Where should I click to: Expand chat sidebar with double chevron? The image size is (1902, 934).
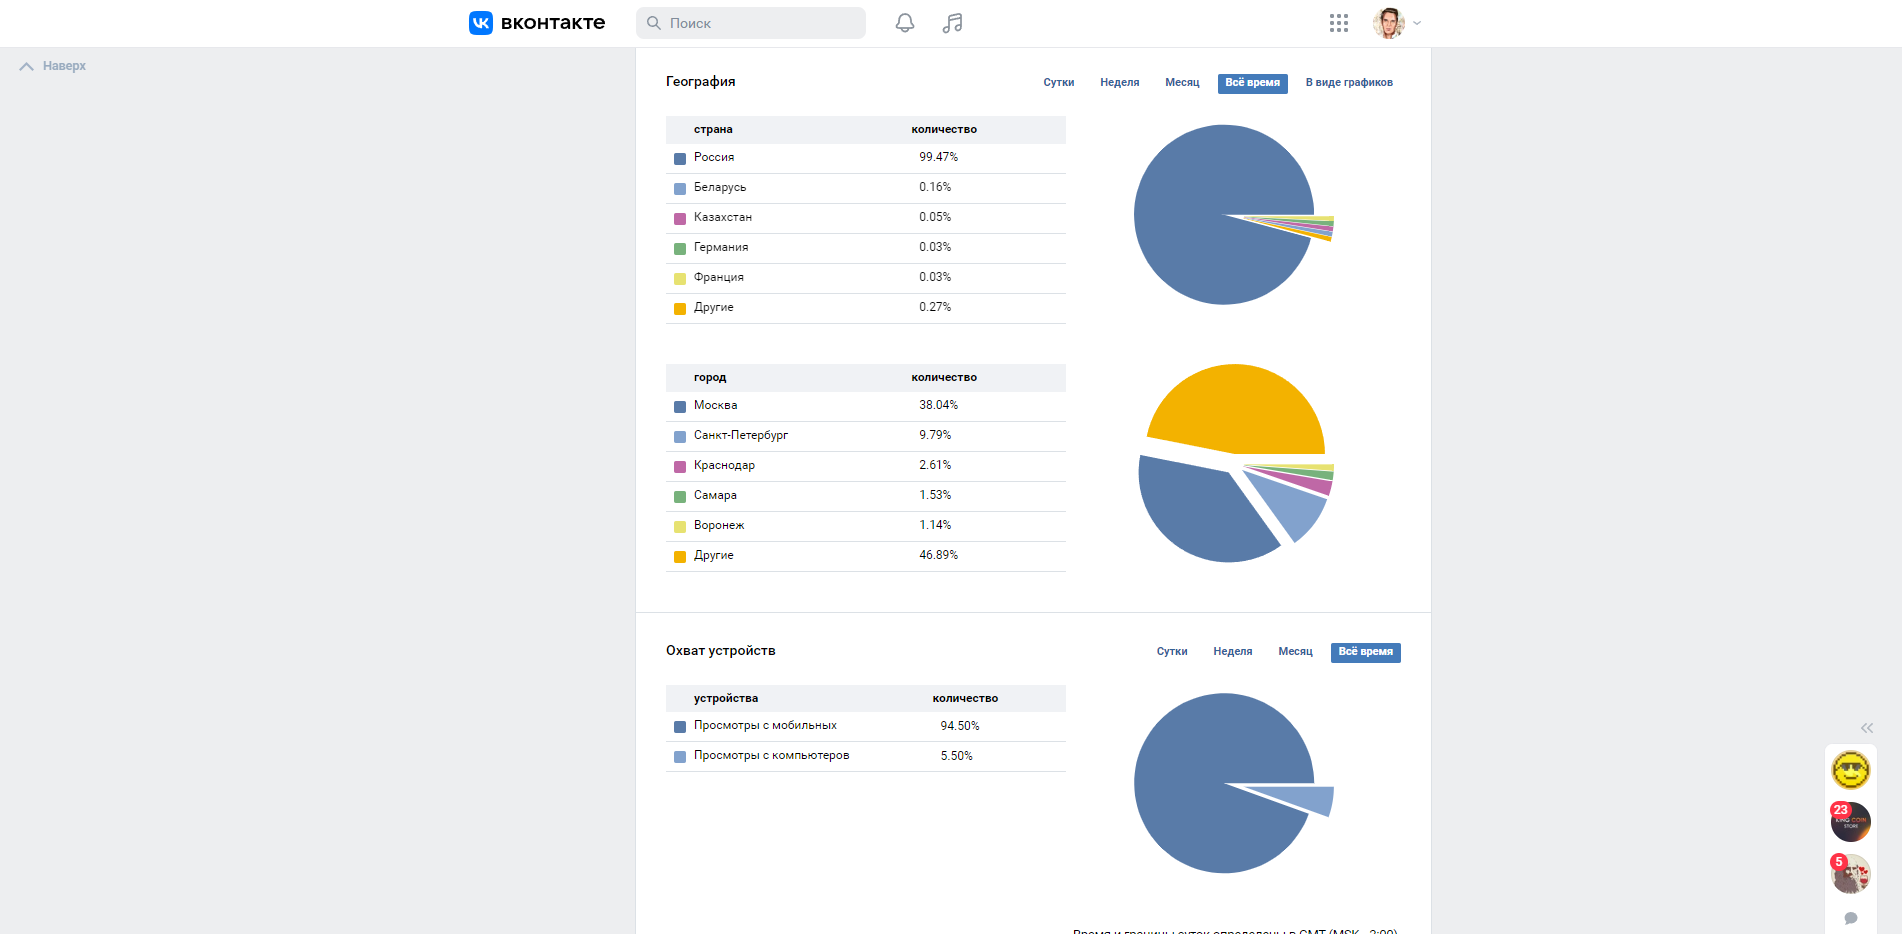[x=1866, y=728]
